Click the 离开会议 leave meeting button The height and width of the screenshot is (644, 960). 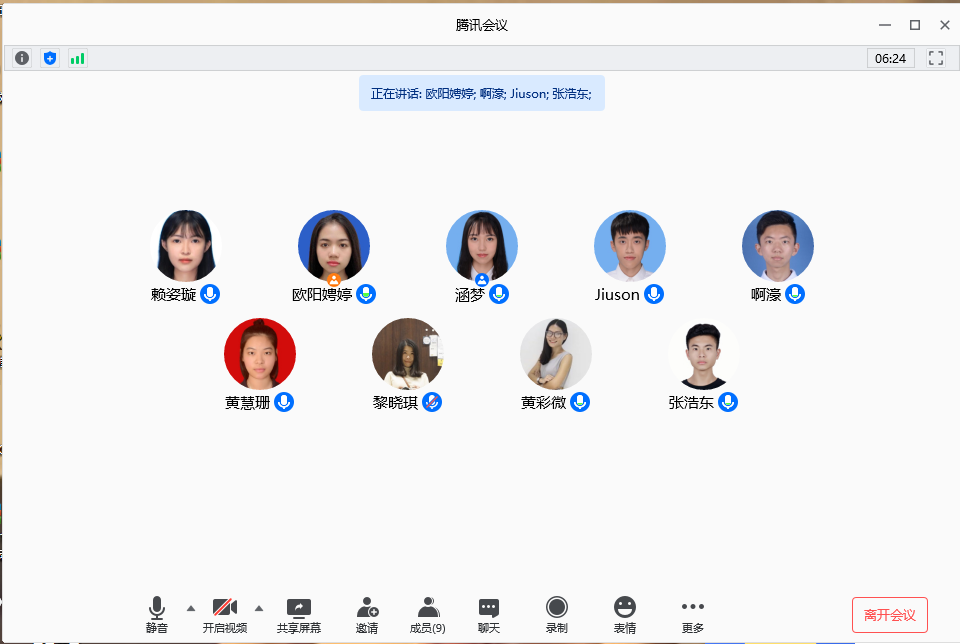890,615
